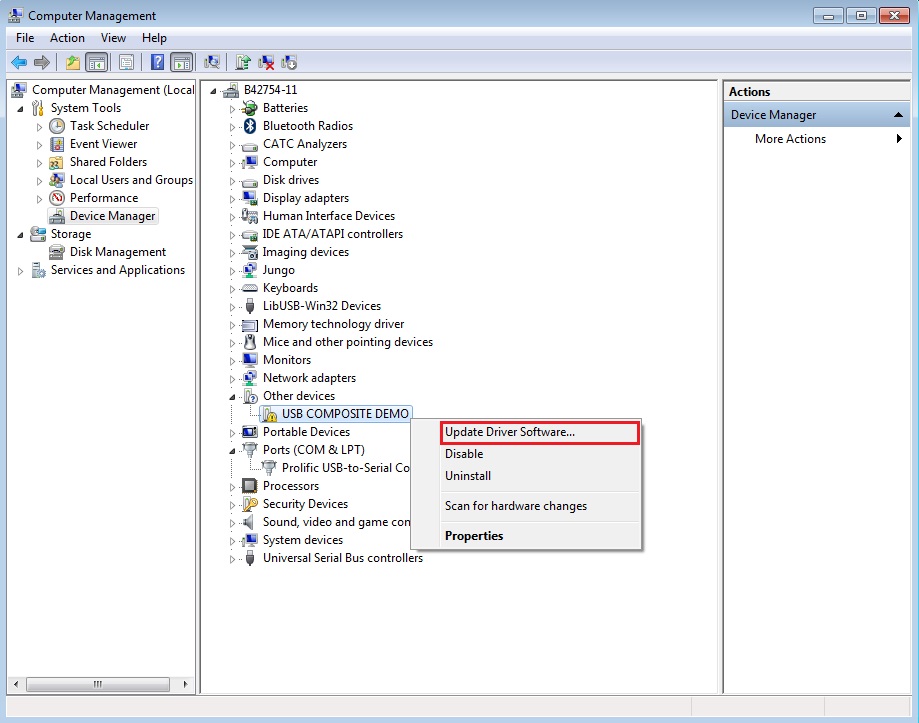The width and height of the screenshot is (919, 723).
Task: Click the Help question mark toolbar icon
Action: (157, 62)
